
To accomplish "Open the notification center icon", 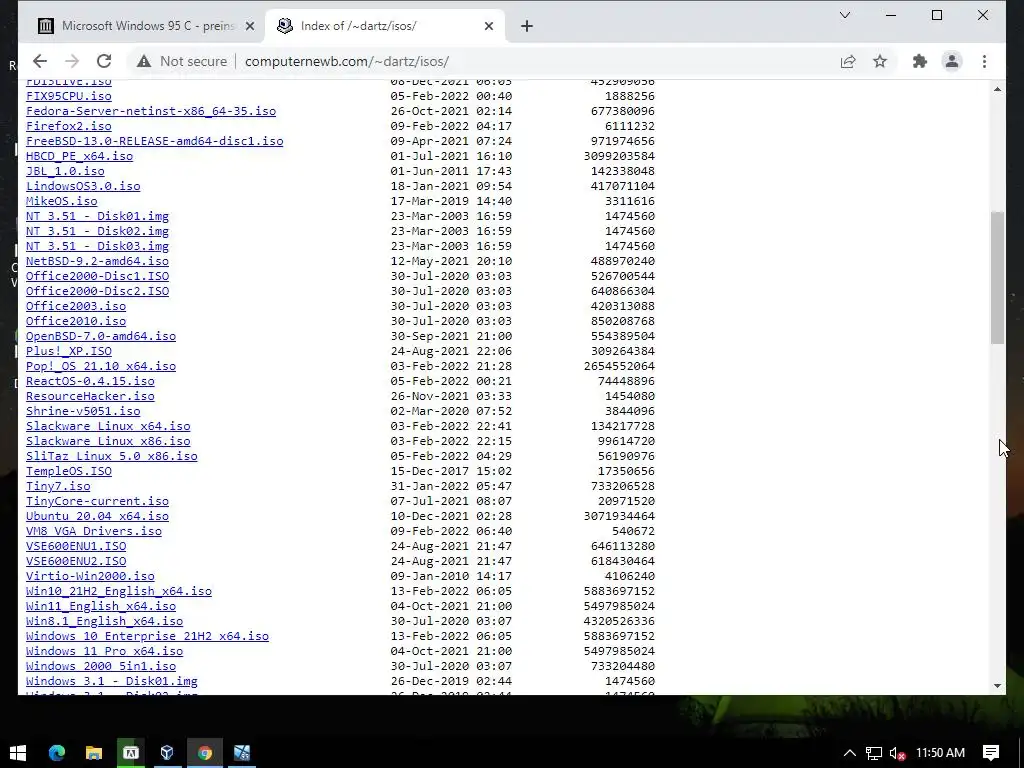I will [x=991, y=753].
